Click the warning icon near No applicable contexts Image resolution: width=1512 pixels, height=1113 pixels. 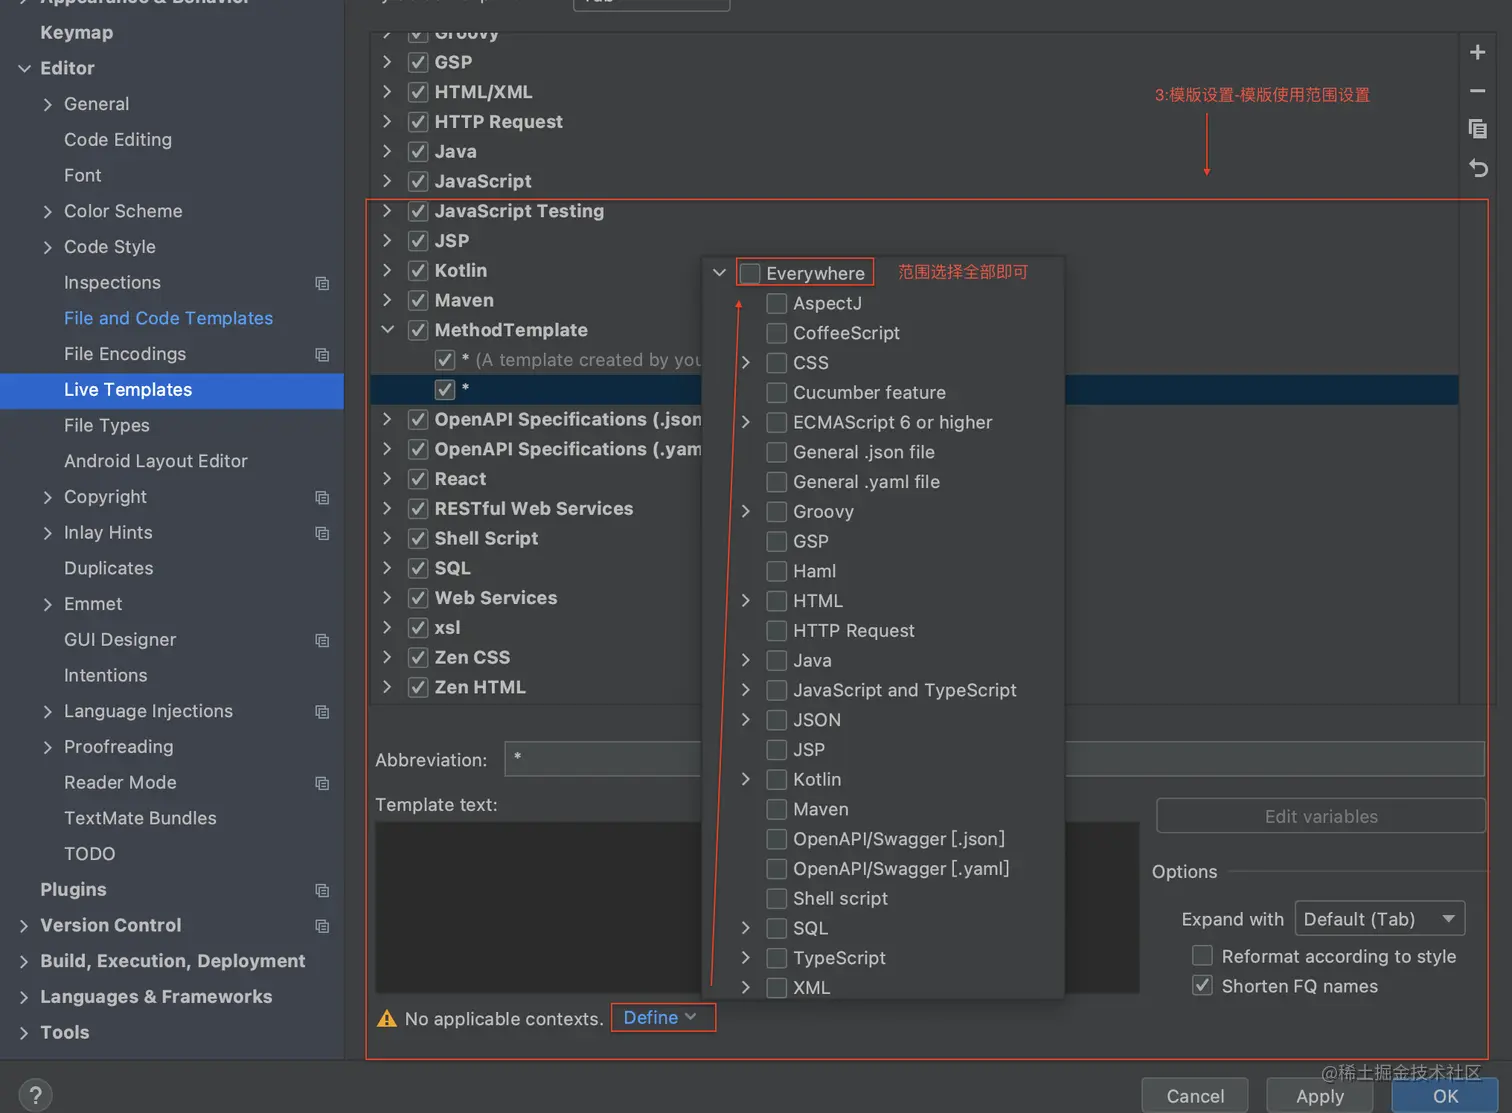click(387, 1019)
